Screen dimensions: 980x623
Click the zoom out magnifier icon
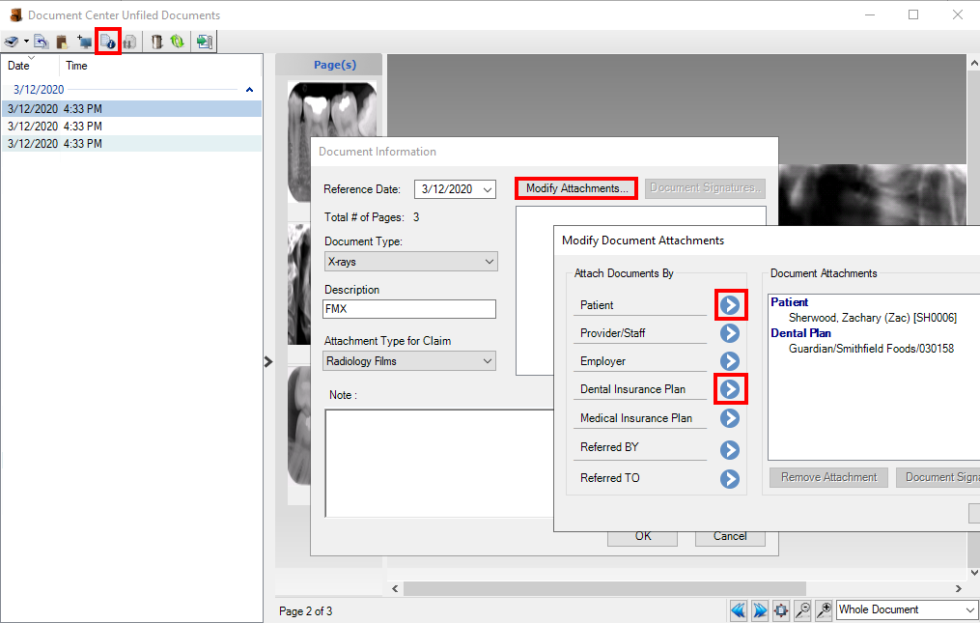tap(802, 610)
